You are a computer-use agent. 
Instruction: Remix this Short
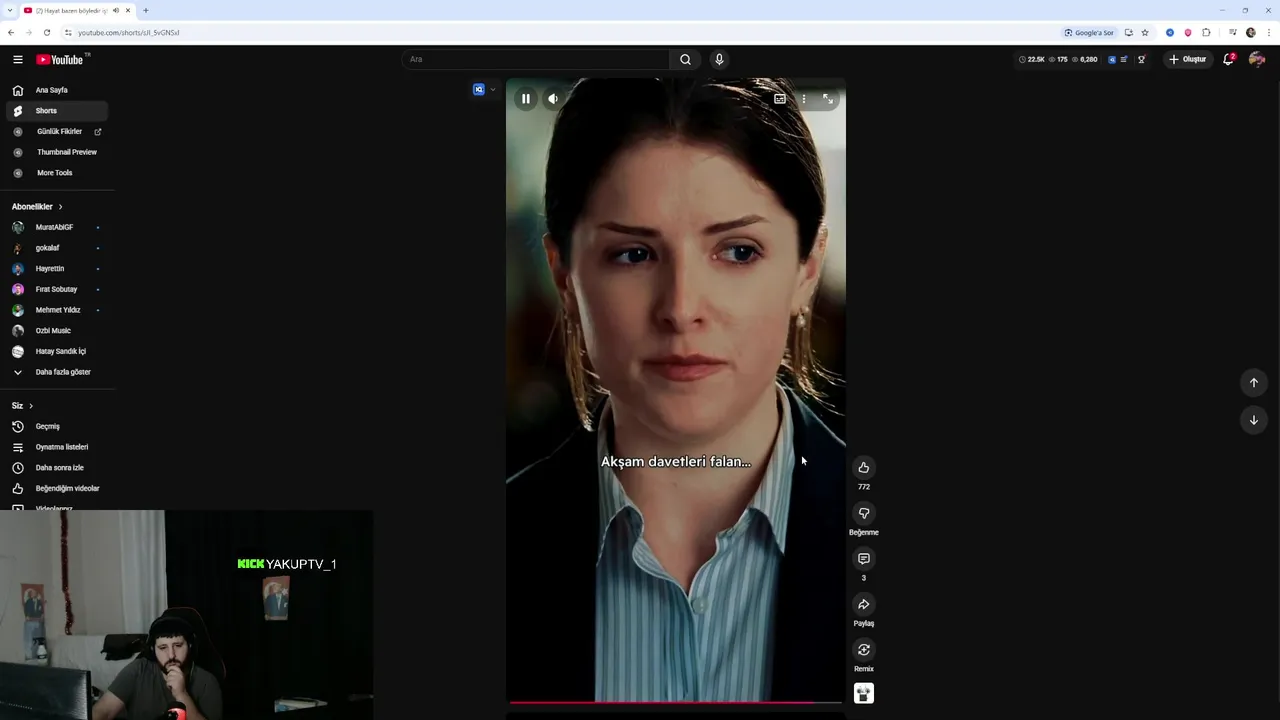pyautogui.click(x=864, y=650)
